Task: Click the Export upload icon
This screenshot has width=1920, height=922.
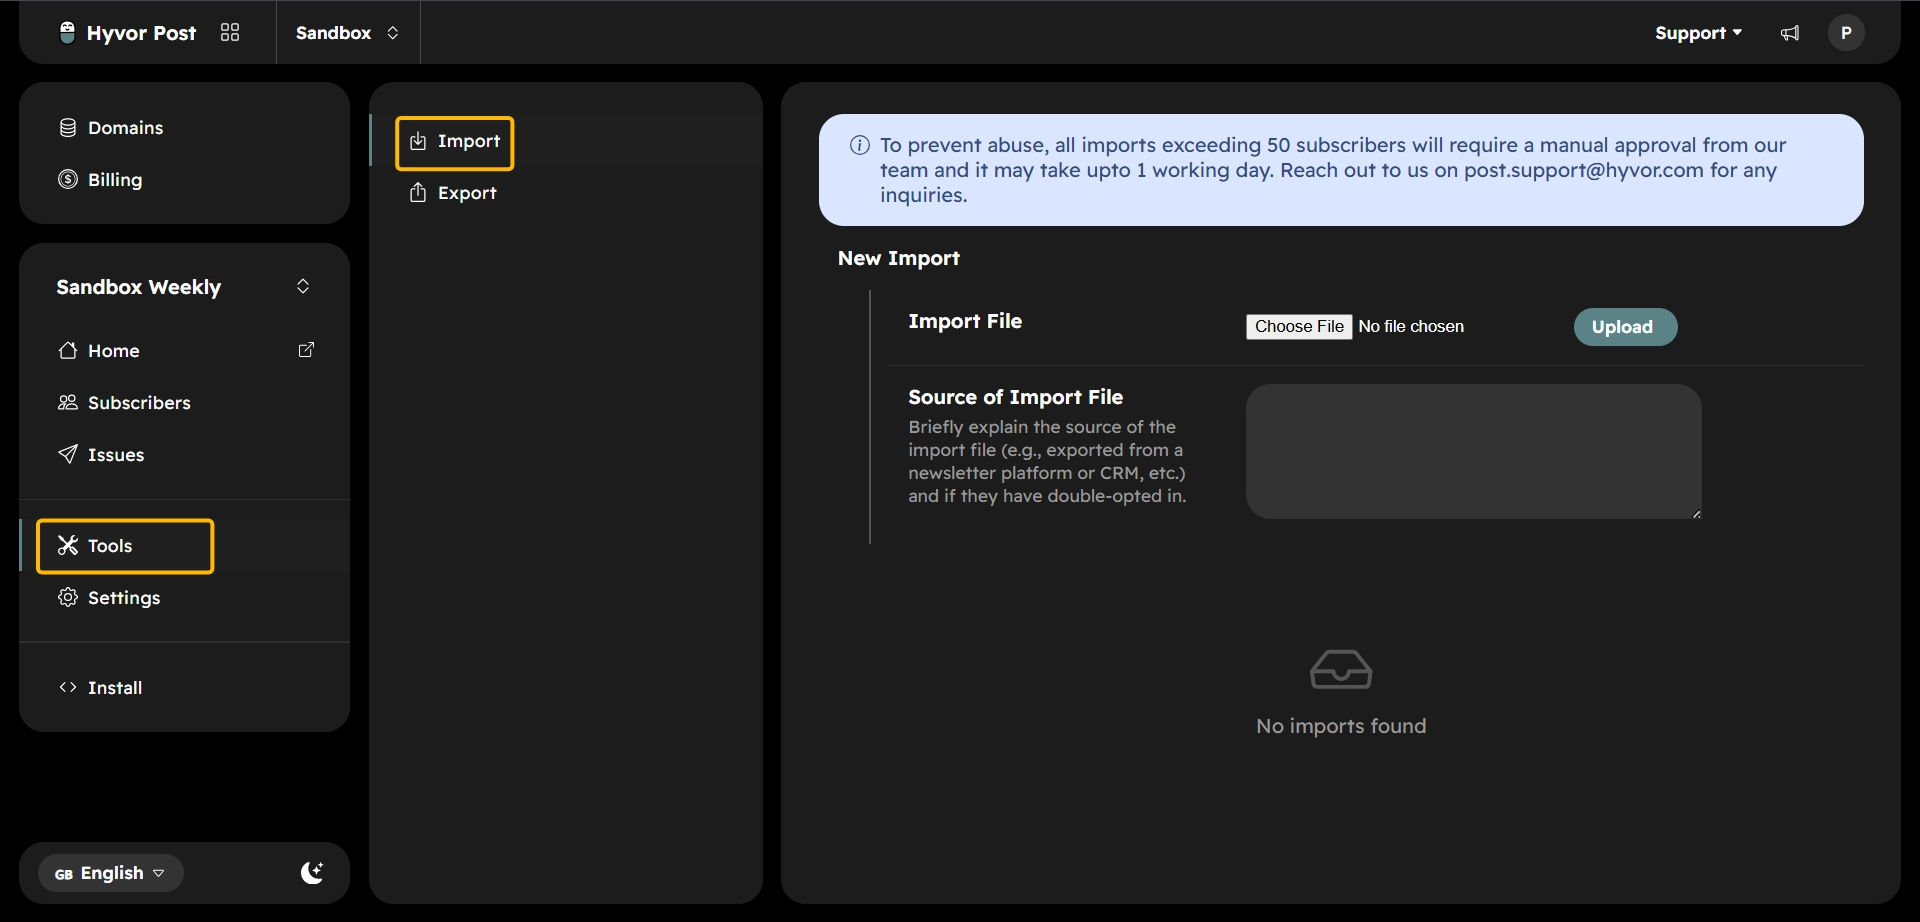Action: [x=418, y=193]
